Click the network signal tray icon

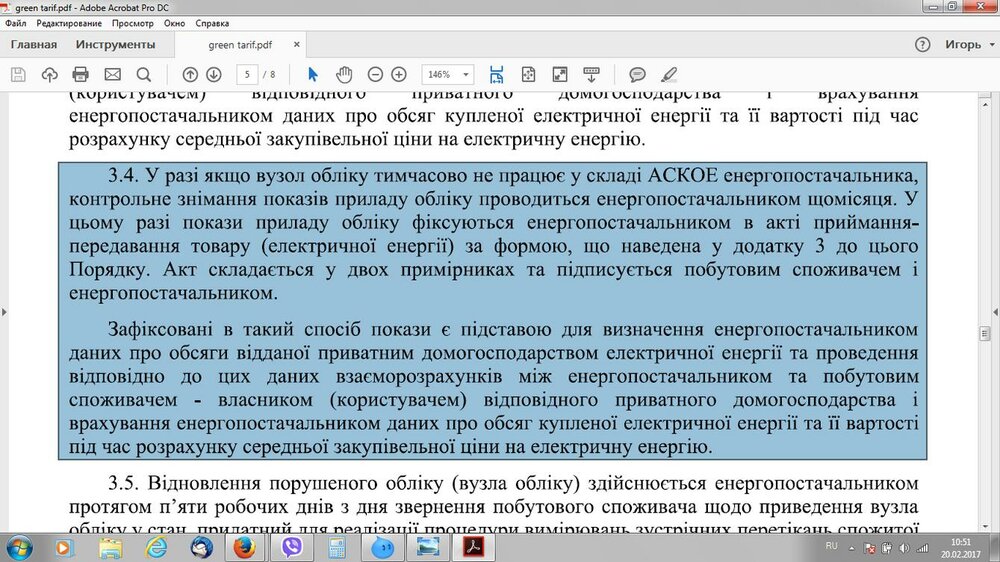pyautogui.click(x=922, y=548)
